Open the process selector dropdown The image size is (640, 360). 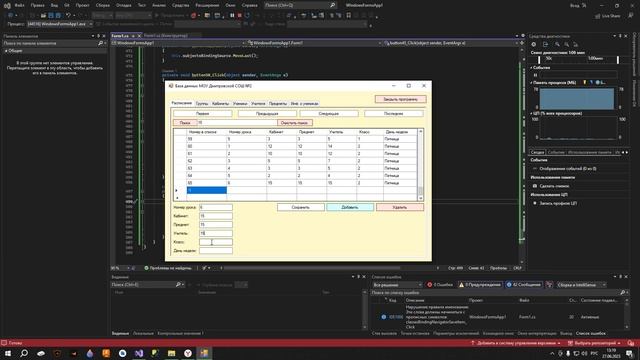[x=60, y=24]
